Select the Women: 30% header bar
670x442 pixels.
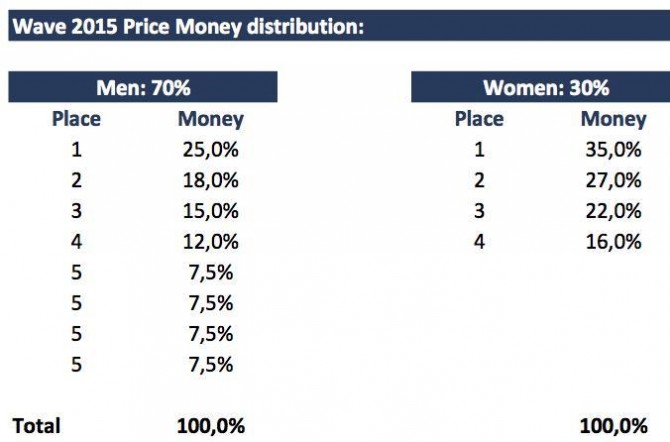click(x=545, y=87)
